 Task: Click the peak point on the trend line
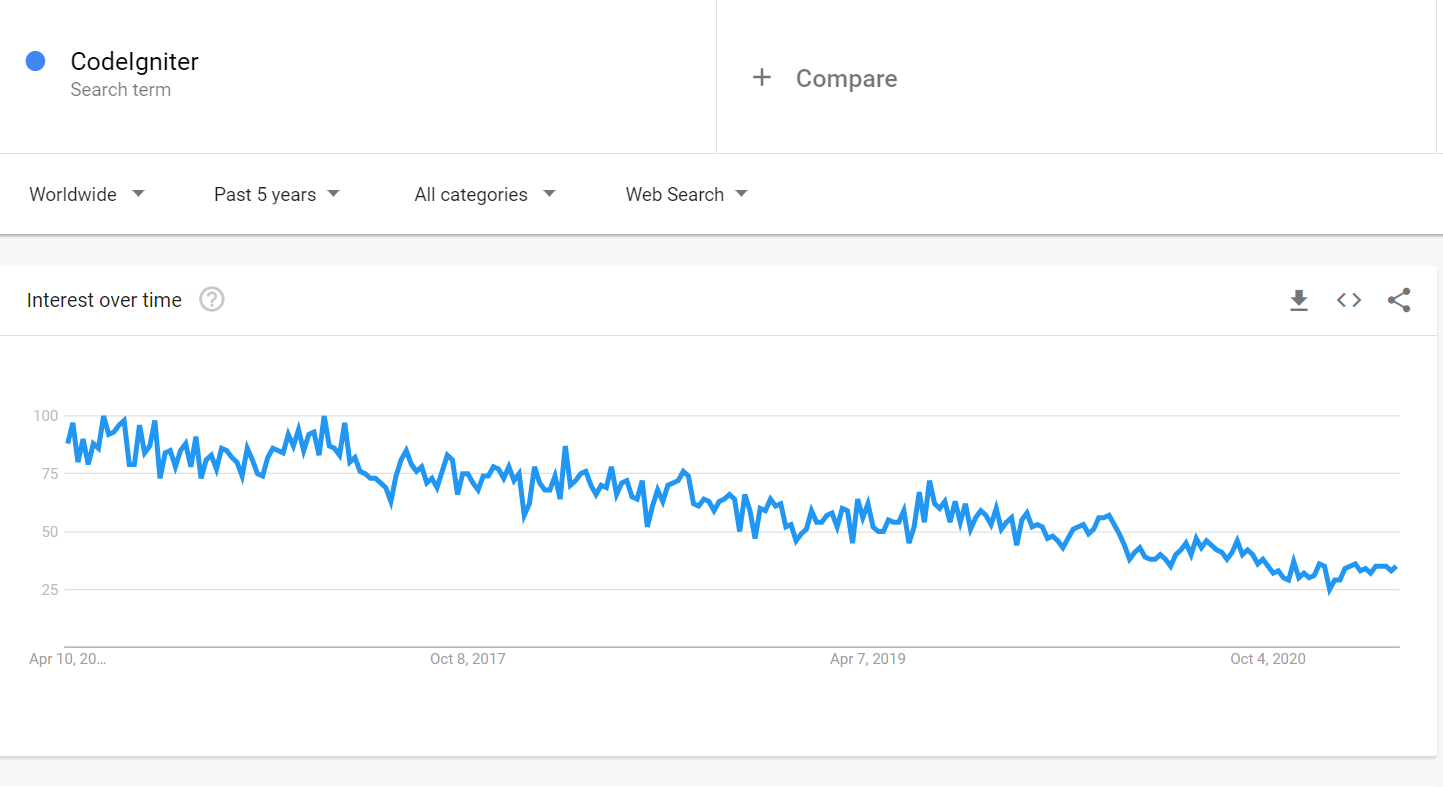pos(104,414)
